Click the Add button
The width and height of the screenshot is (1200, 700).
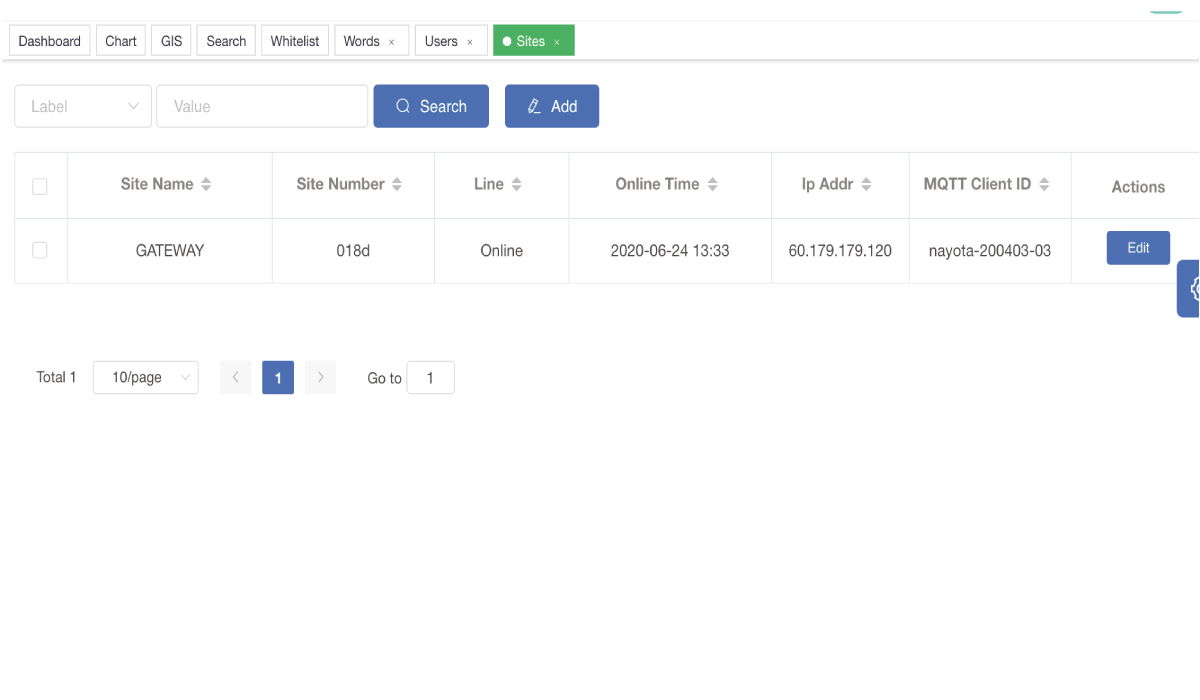(552, 106)
